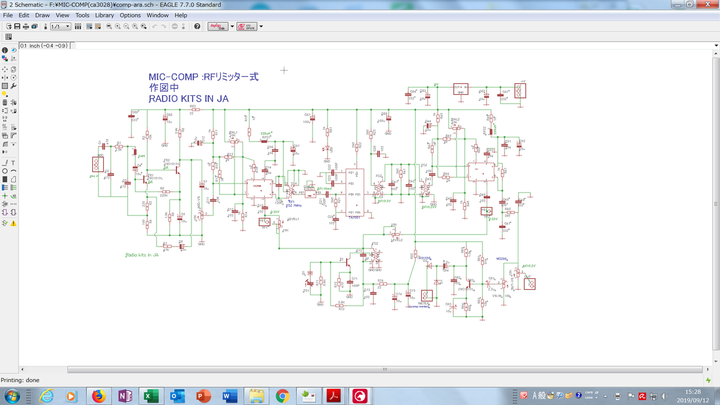Select the Show eye tool

[14, 50]
